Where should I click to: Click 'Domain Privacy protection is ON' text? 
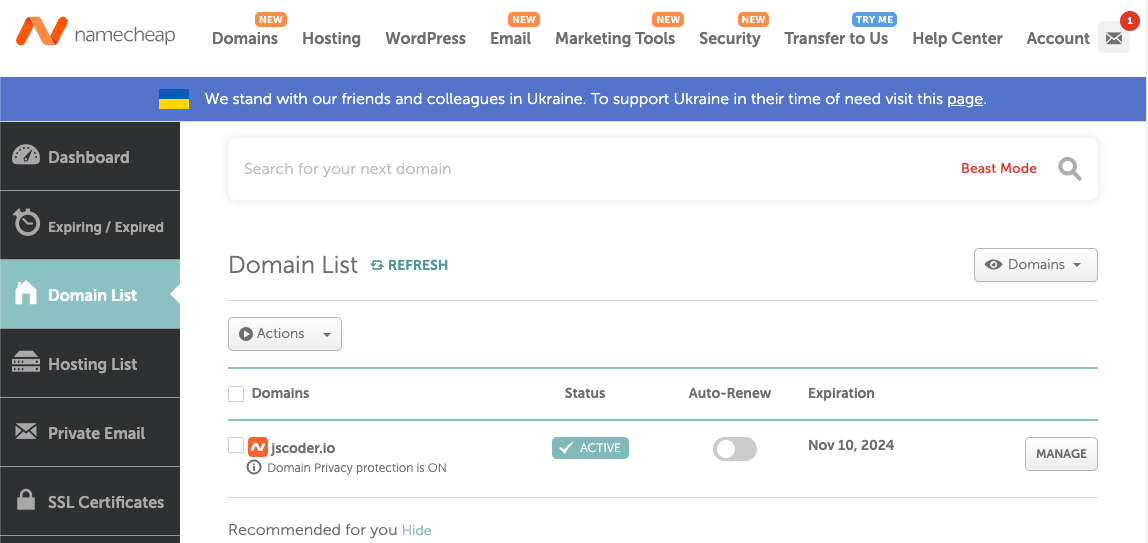[x=357, y=468]
